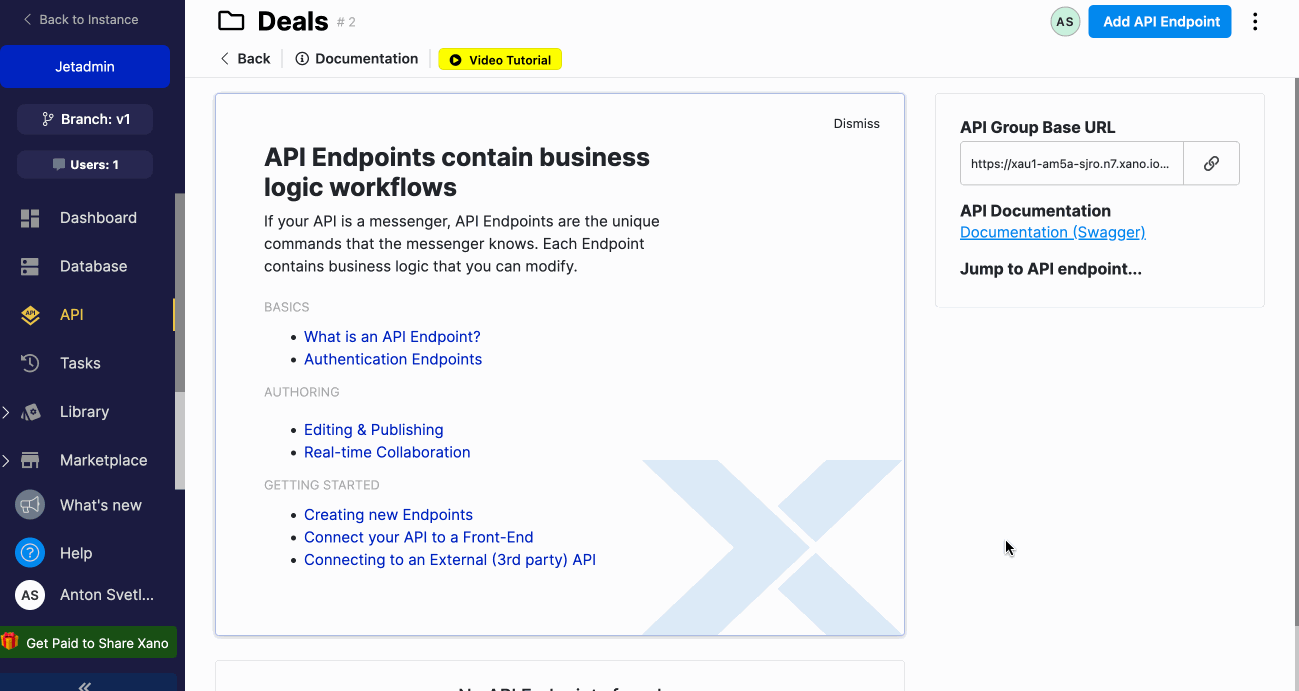
Task: Copy the API Group Base URL link icon
Action: tap(1211, 163)
